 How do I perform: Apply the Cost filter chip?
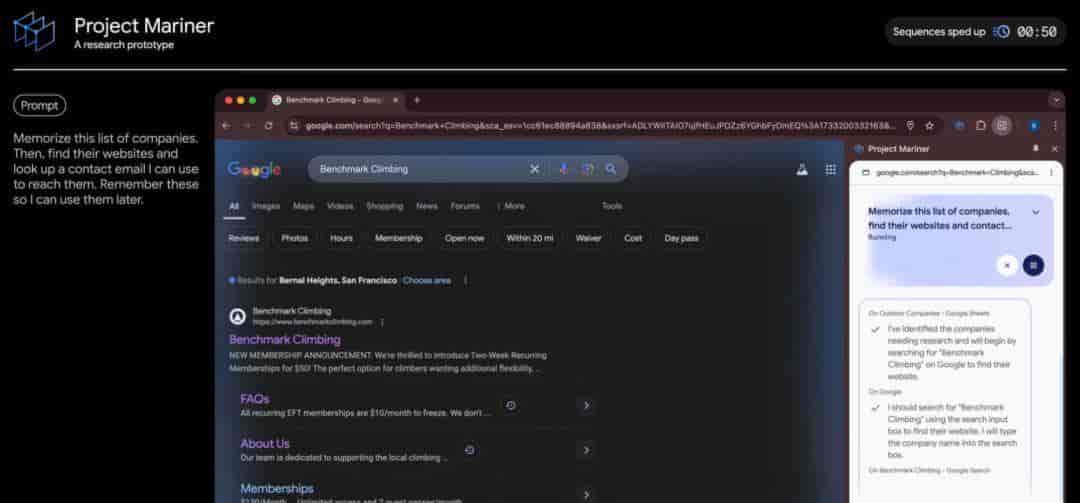[x=633, y=238]
